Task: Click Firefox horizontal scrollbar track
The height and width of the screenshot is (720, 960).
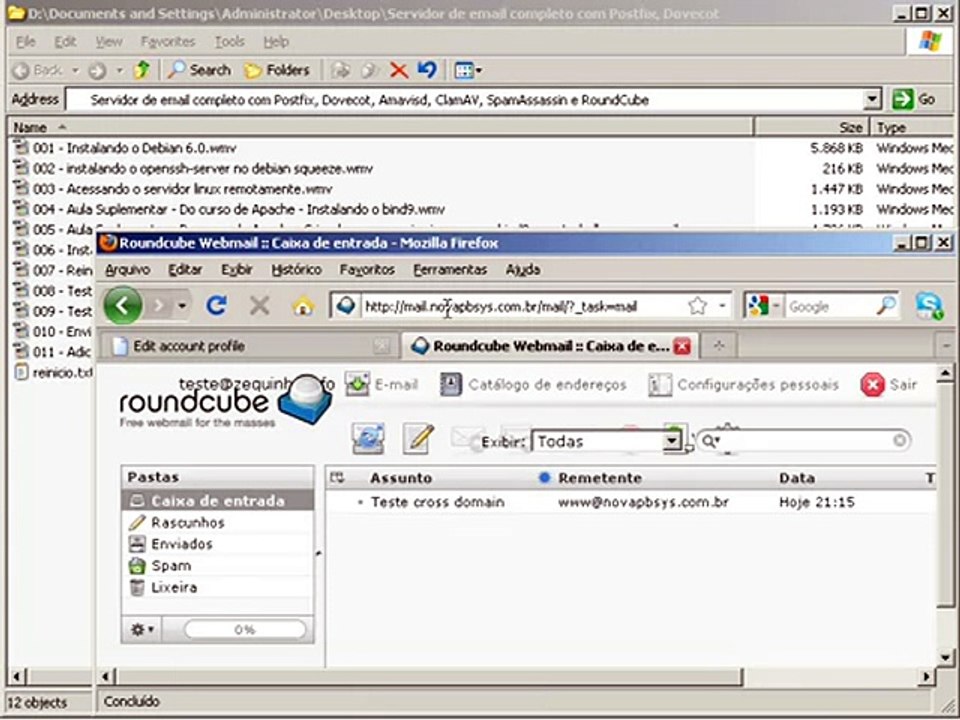Action: point(830,677)
